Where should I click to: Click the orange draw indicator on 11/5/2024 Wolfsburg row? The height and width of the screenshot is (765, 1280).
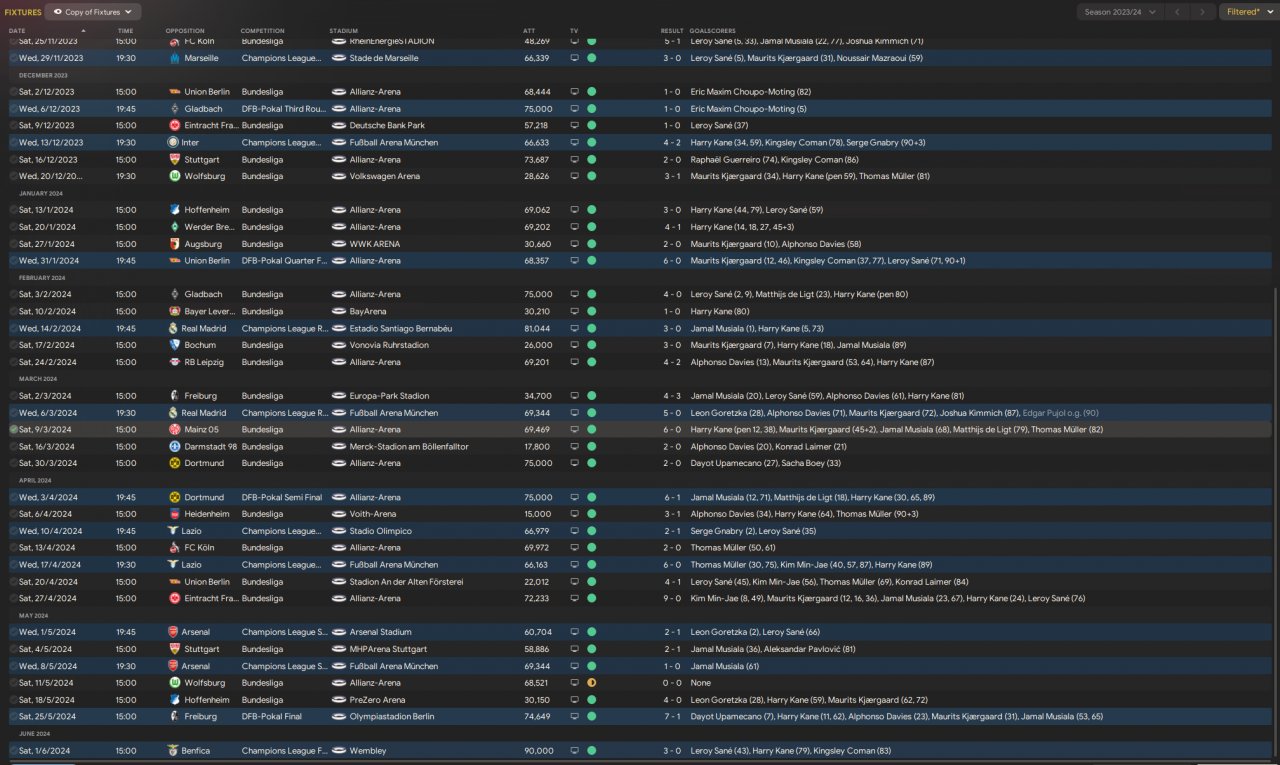tap(591, 683)
